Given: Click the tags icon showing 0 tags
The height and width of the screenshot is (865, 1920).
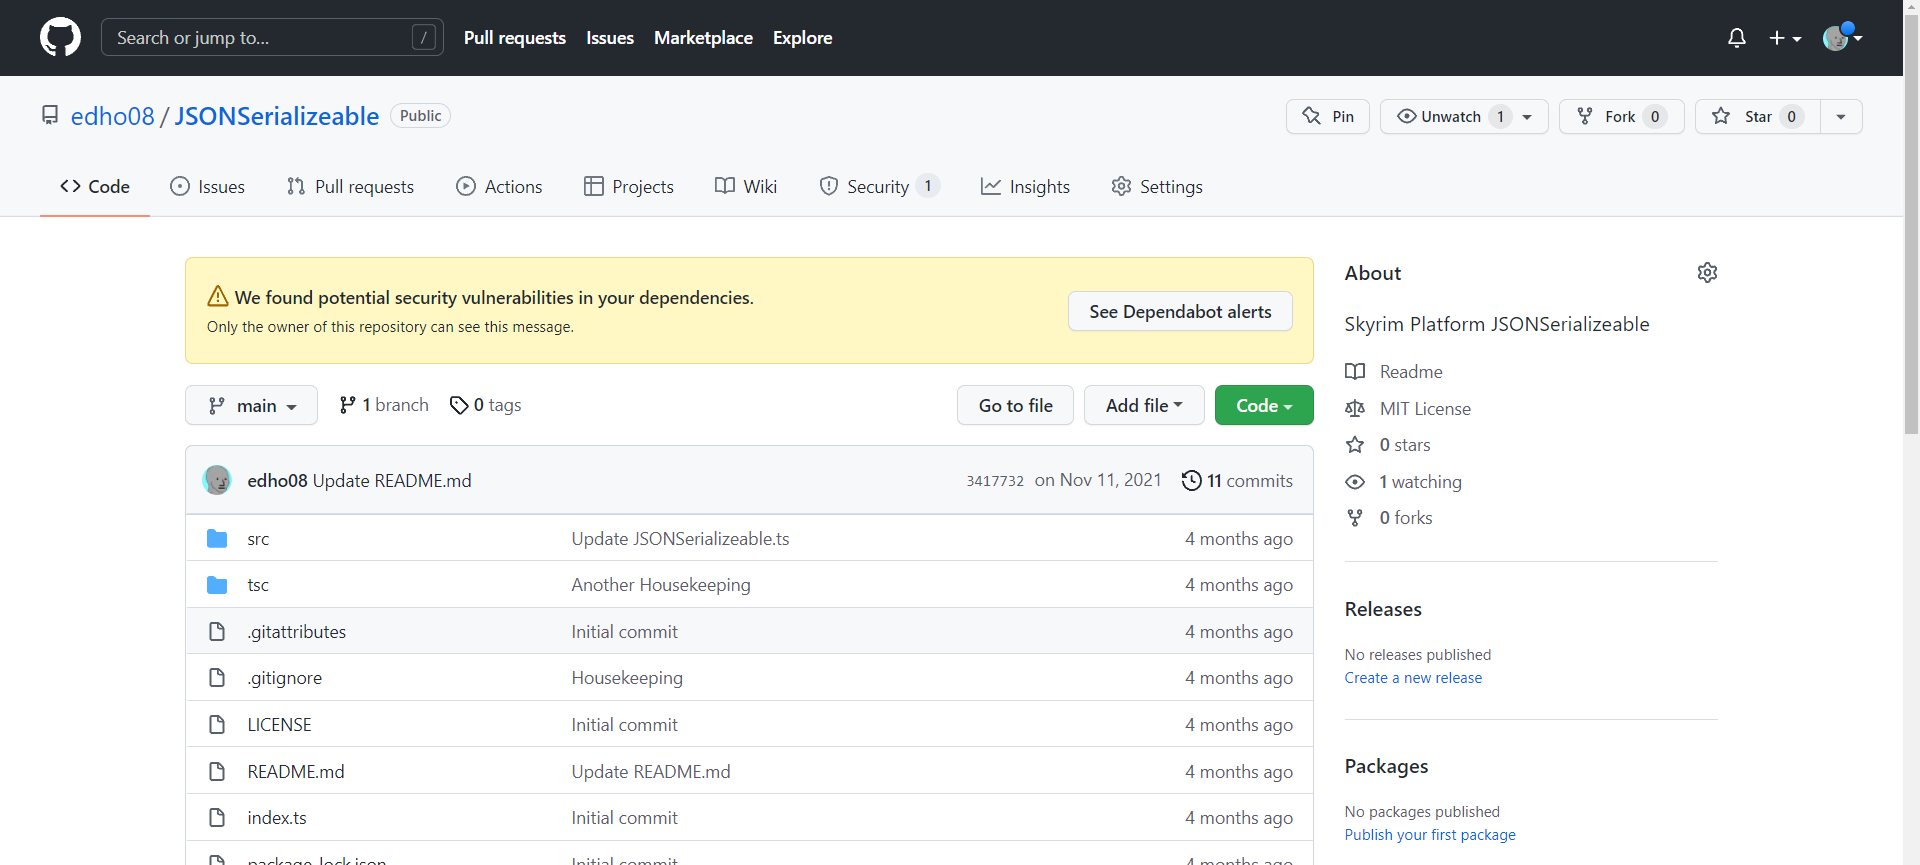Looking at the screenshot, I should pos(459,405).
